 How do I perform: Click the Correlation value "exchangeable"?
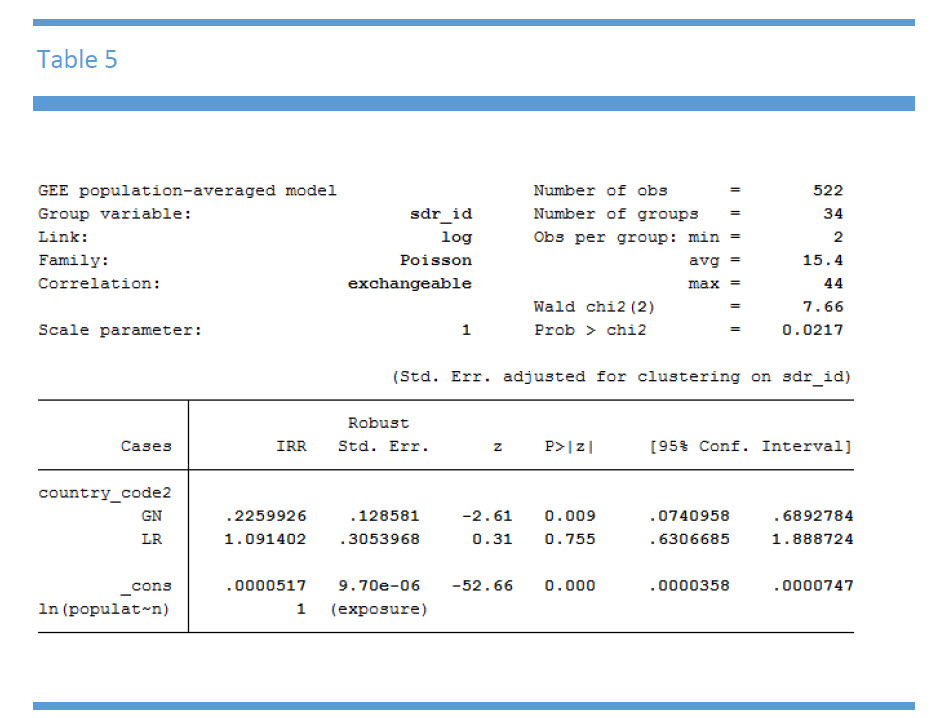[409, 283]
